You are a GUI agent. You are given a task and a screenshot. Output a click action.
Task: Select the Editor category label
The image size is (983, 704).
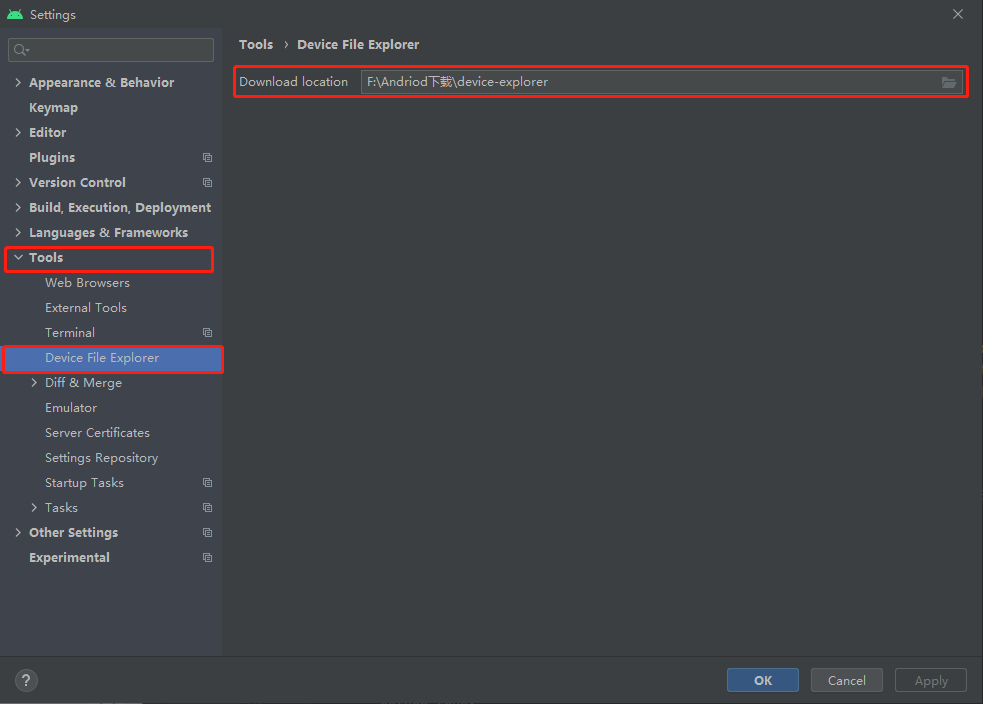click(48, 132)
